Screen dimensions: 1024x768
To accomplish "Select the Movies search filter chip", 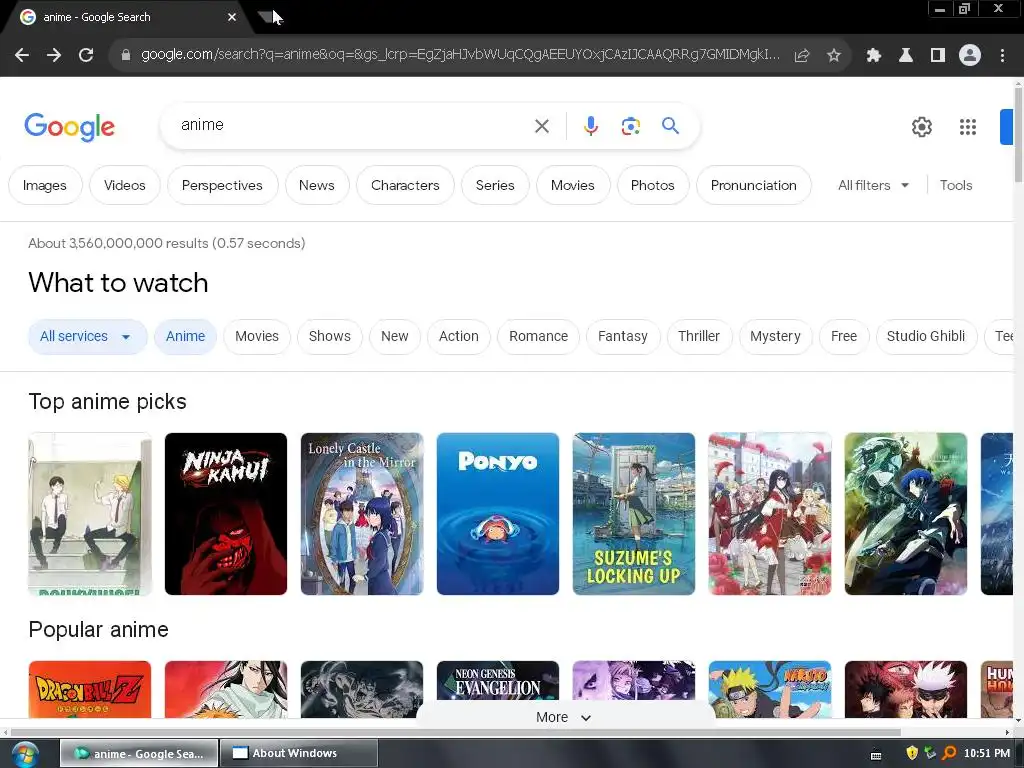I will tap(573, 185).
